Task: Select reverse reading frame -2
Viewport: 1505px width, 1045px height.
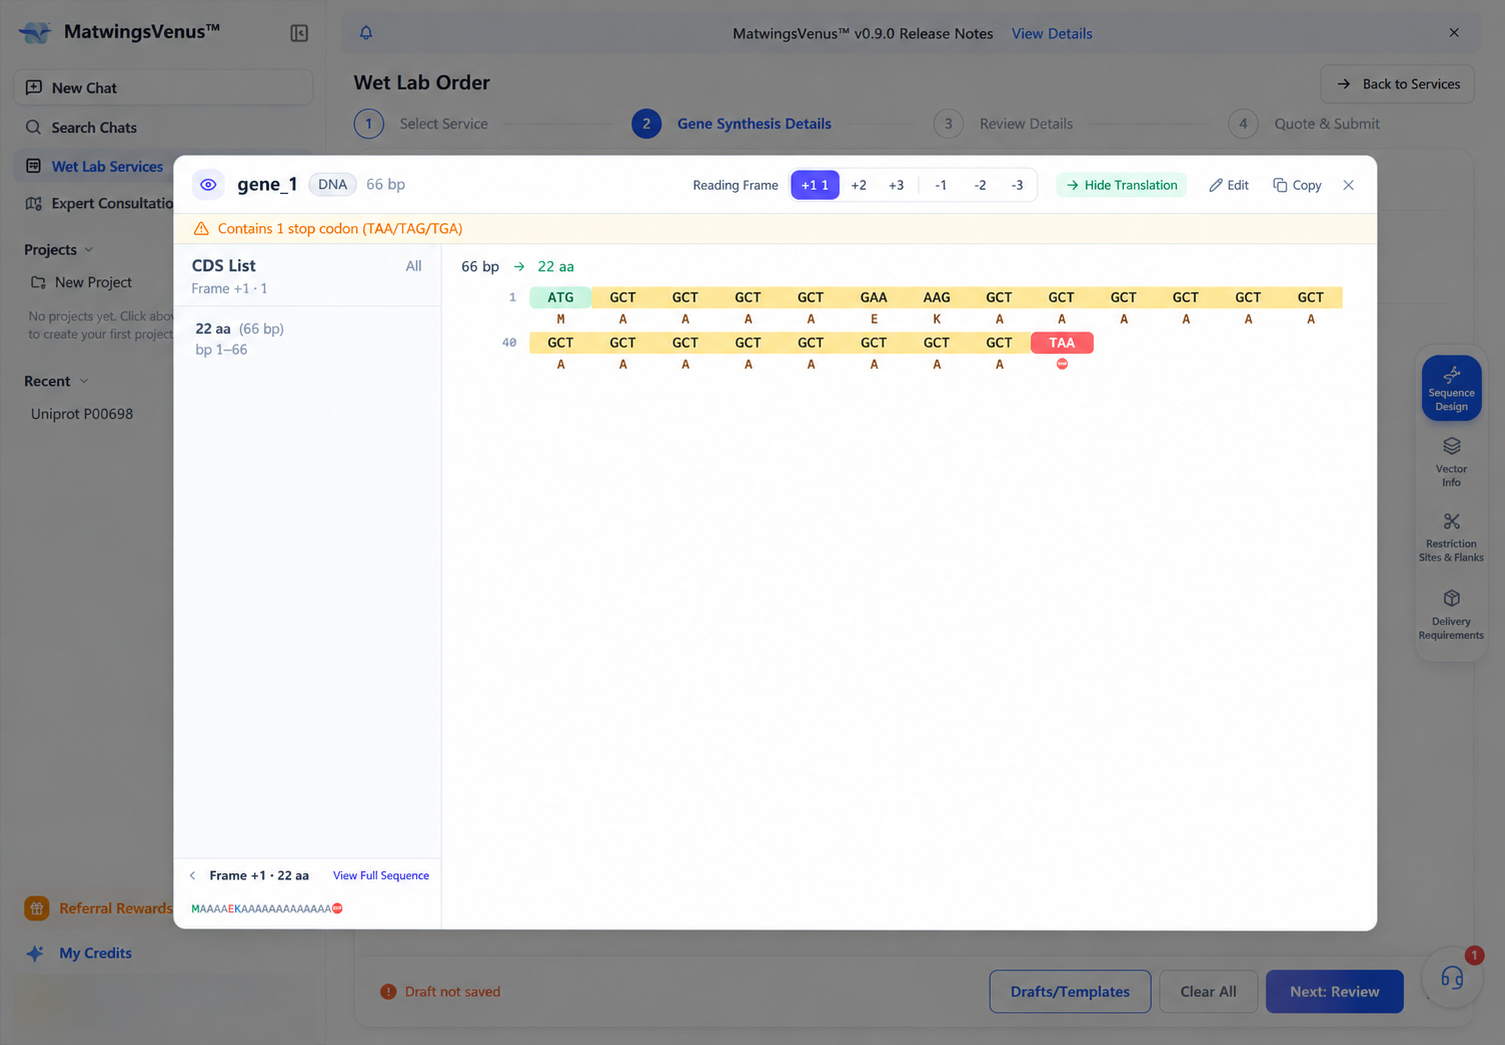Action: [x=980, y=185]
